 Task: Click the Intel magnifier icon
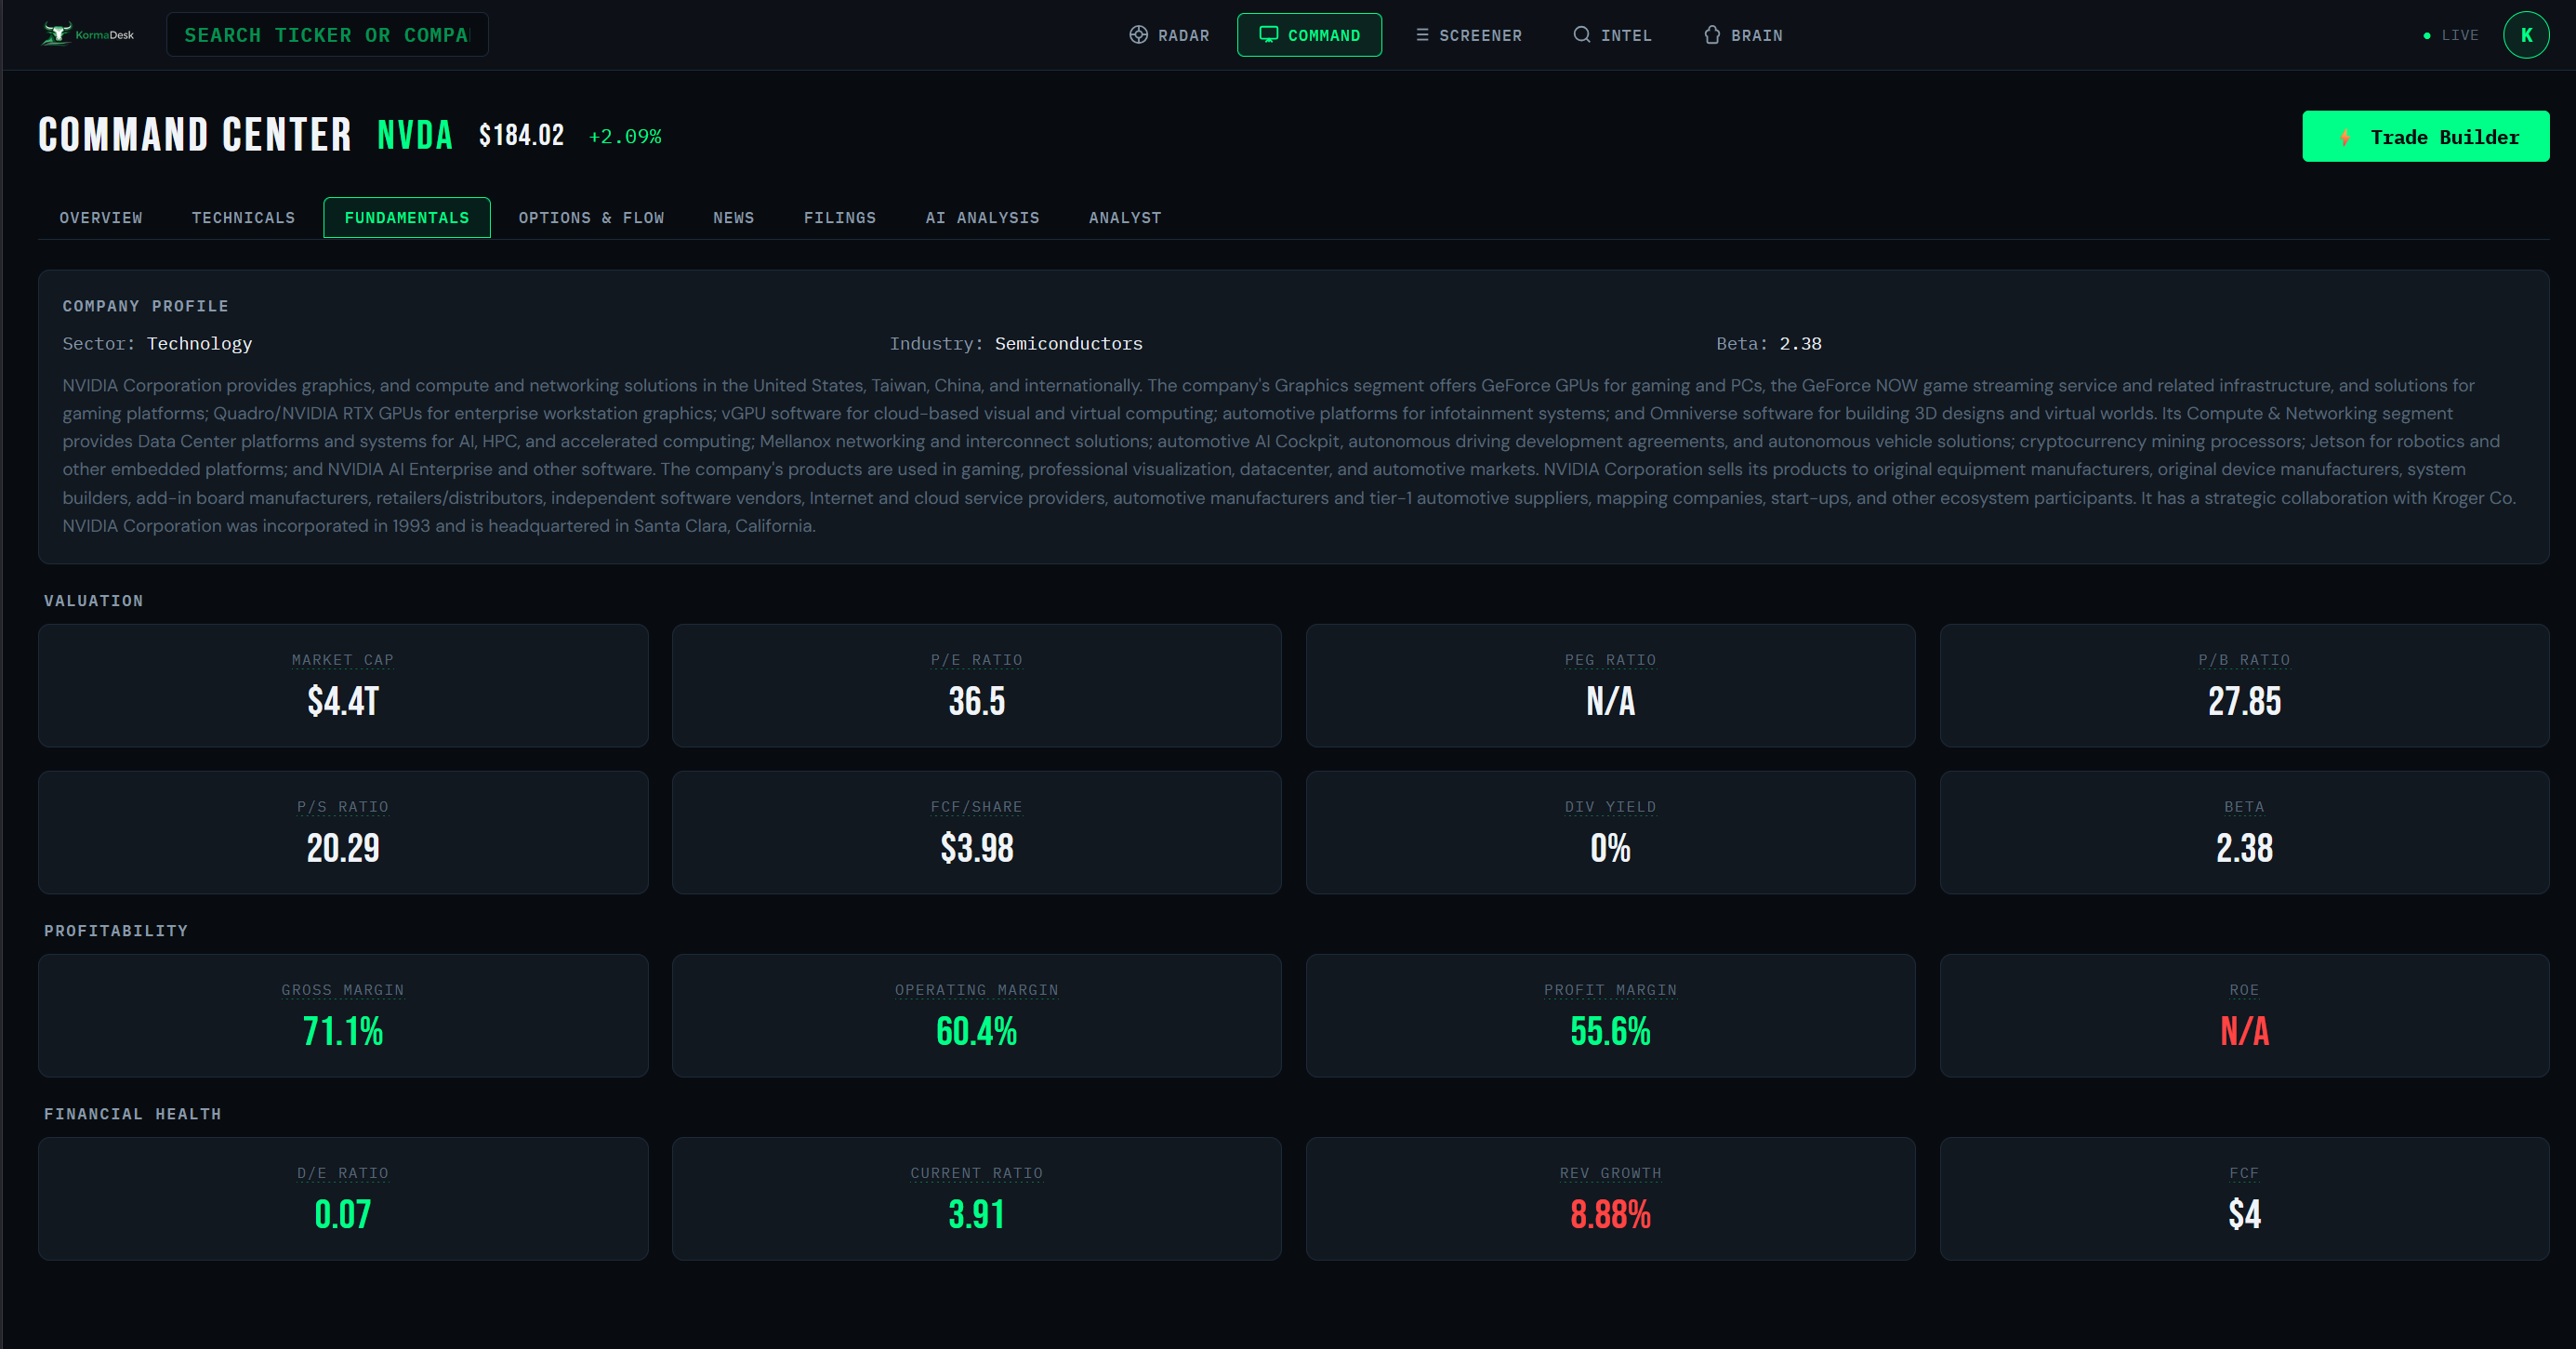pyautogui.click(x=1581, y=35)
